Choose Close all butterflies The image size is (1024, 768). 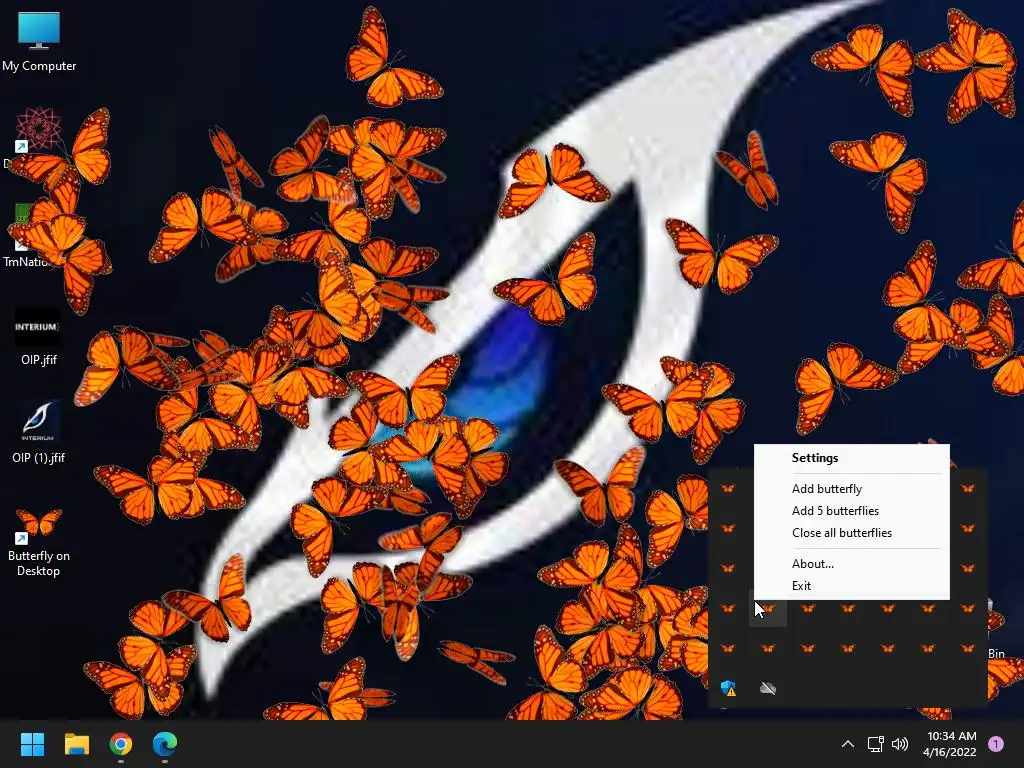tap(852, 533)
